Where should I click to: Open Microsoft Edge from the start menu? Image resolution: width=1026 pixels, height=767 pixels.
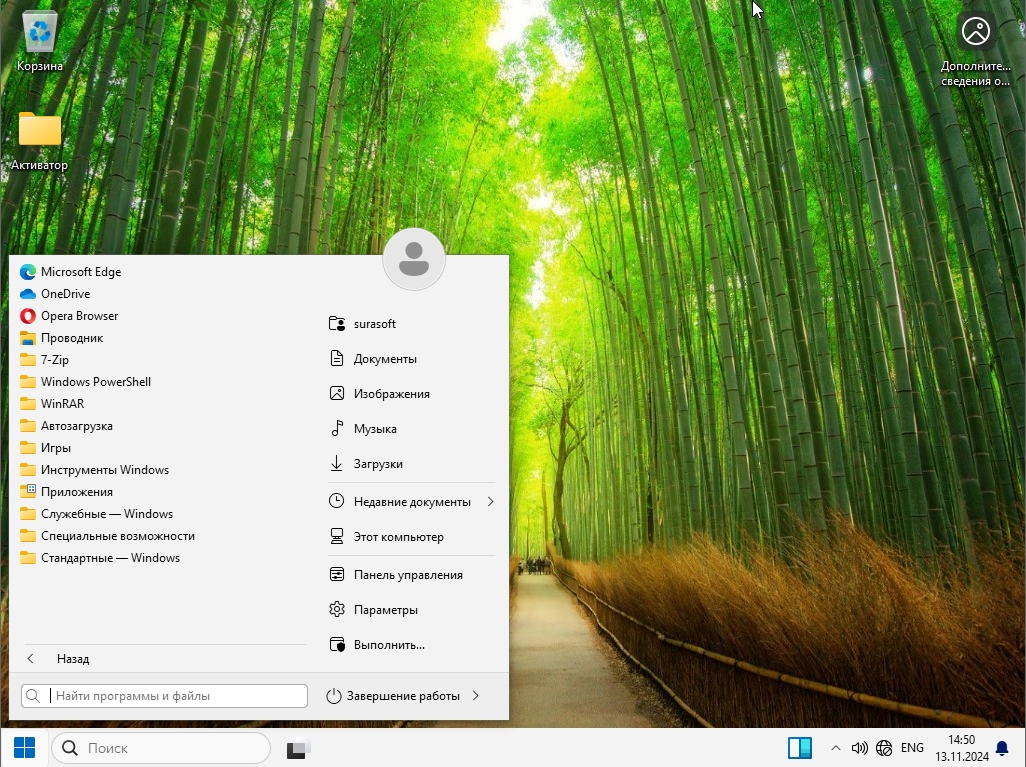point(80,272)
